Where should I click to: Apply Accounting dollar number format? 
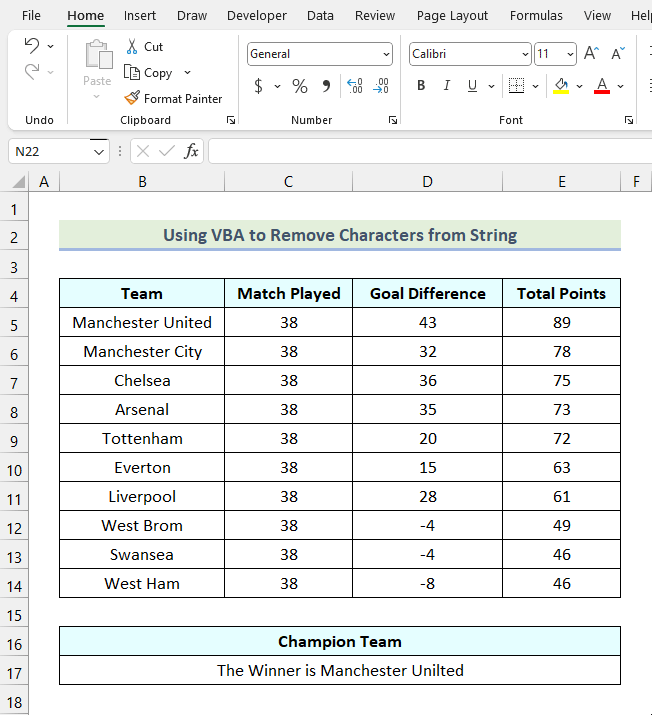point(259,86)
